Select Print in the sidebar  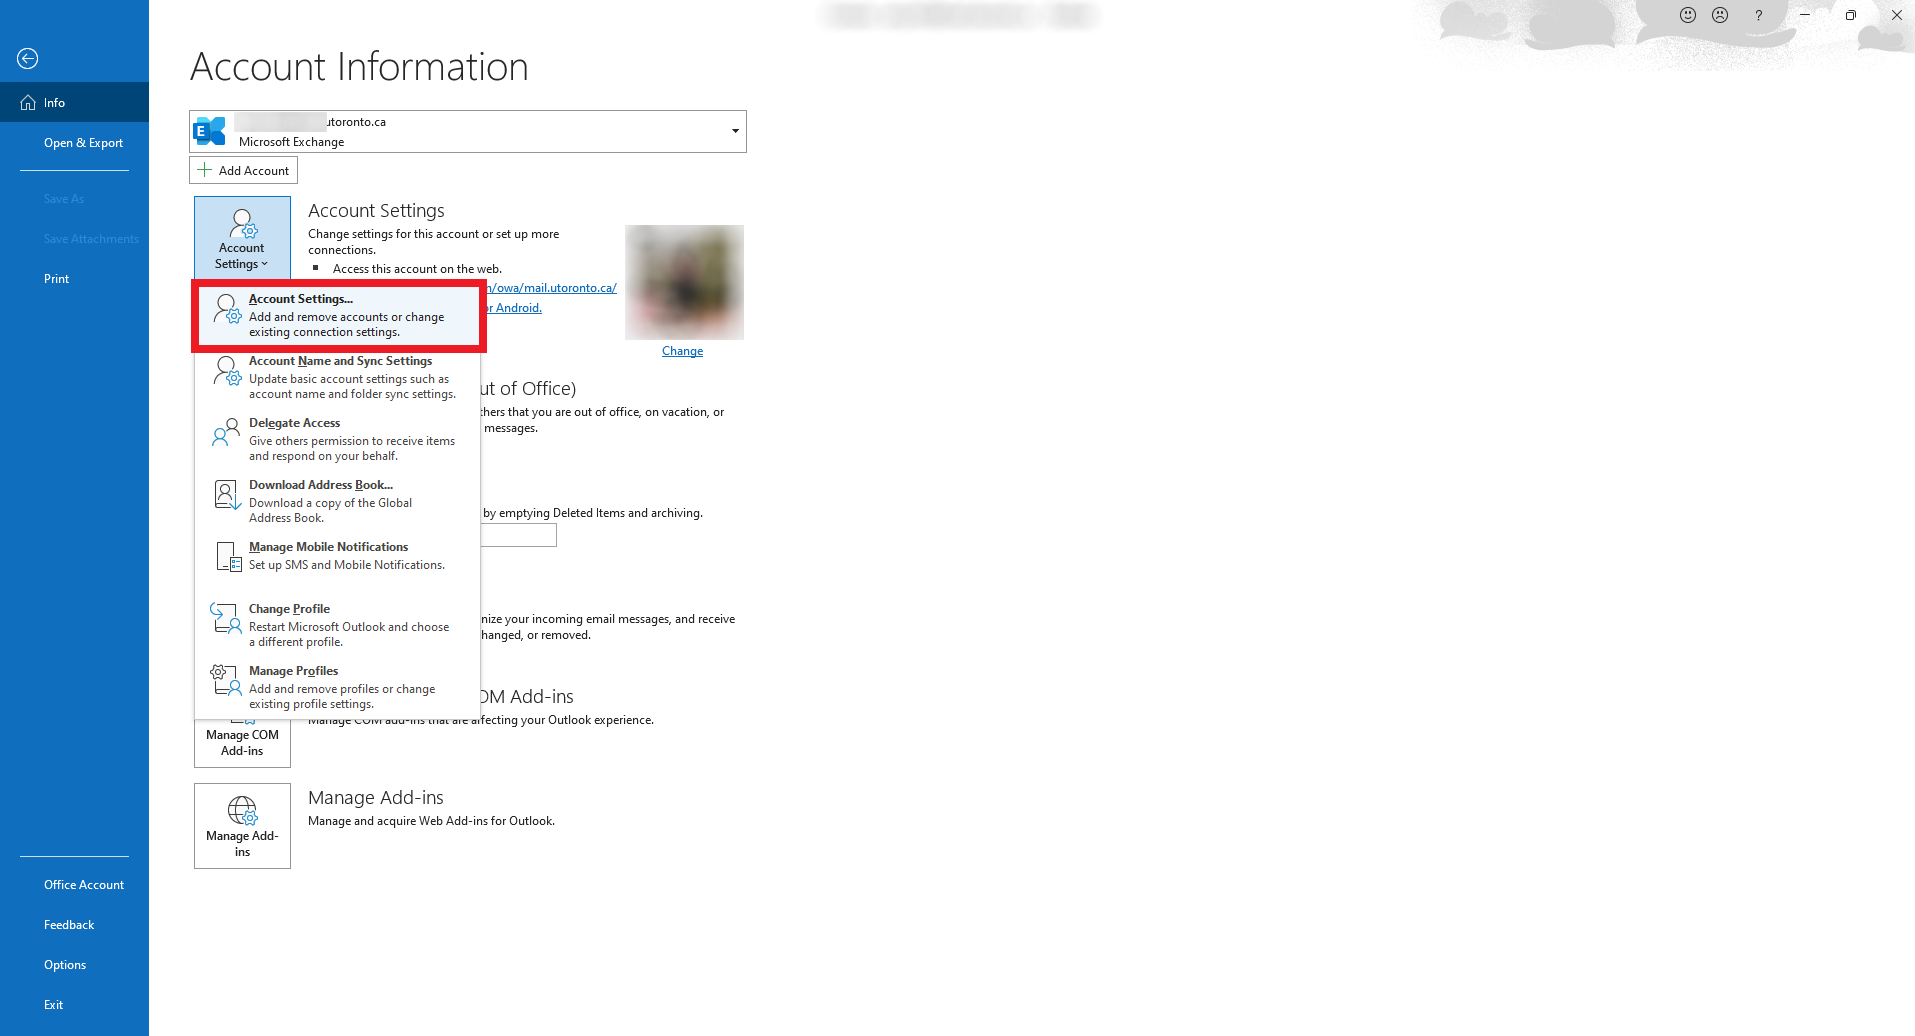[x=74, y=279]
